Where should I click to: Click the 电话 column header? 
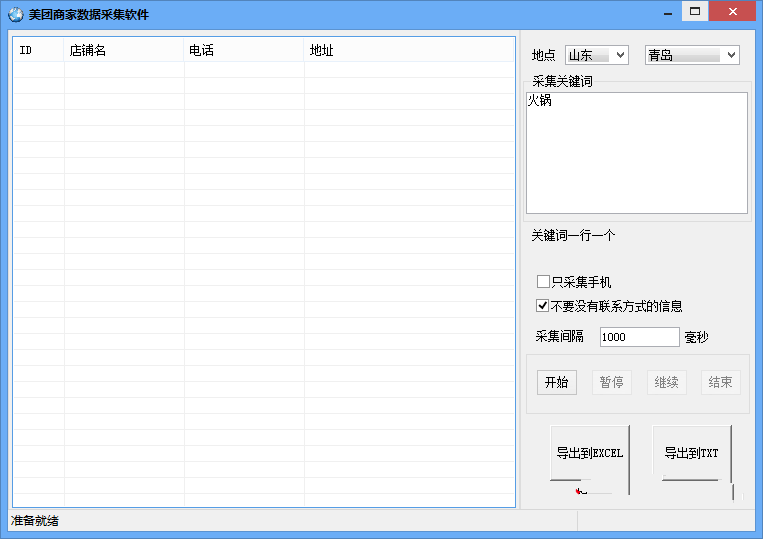243,50
